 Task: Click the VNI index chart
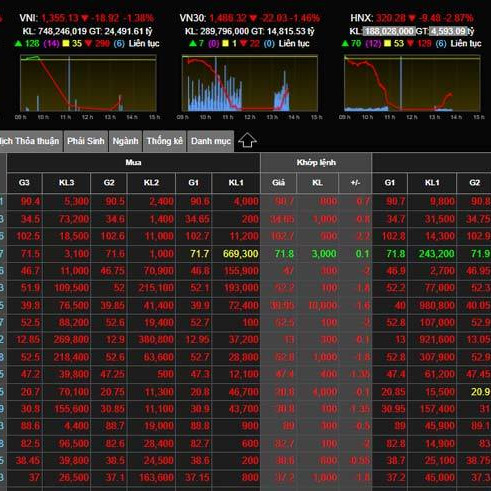pos(88,83)
